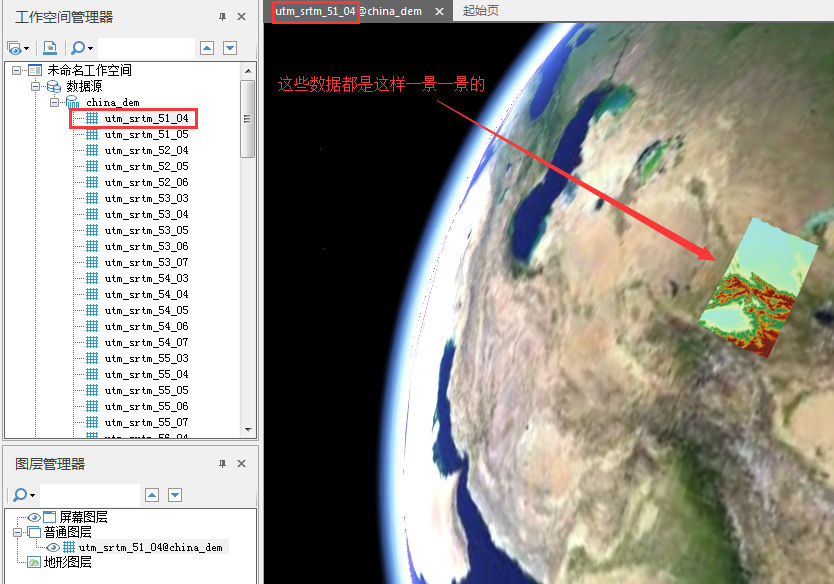Click the document icon in workspace manager toolbar

pos(50,48)
